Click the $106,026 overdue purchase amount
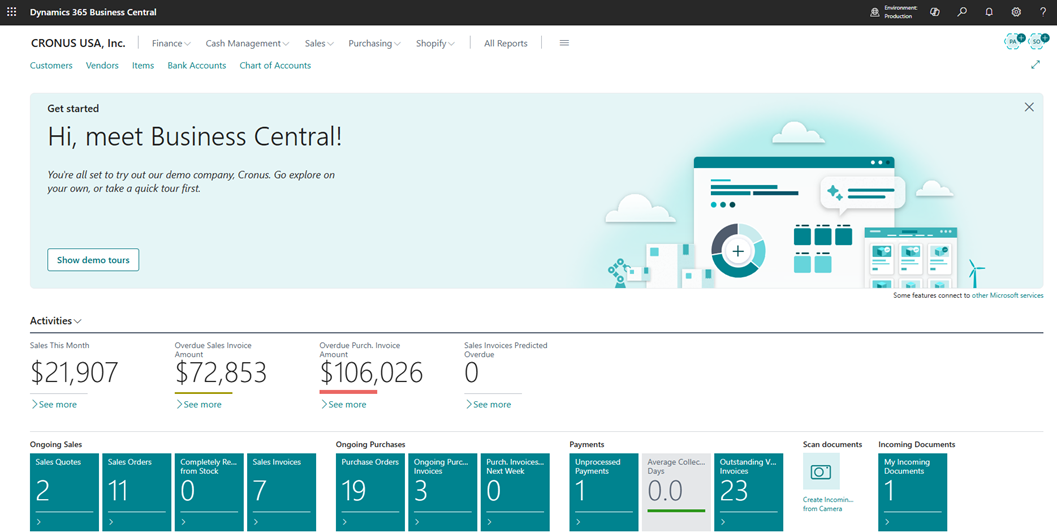 (x=371, y=373)
